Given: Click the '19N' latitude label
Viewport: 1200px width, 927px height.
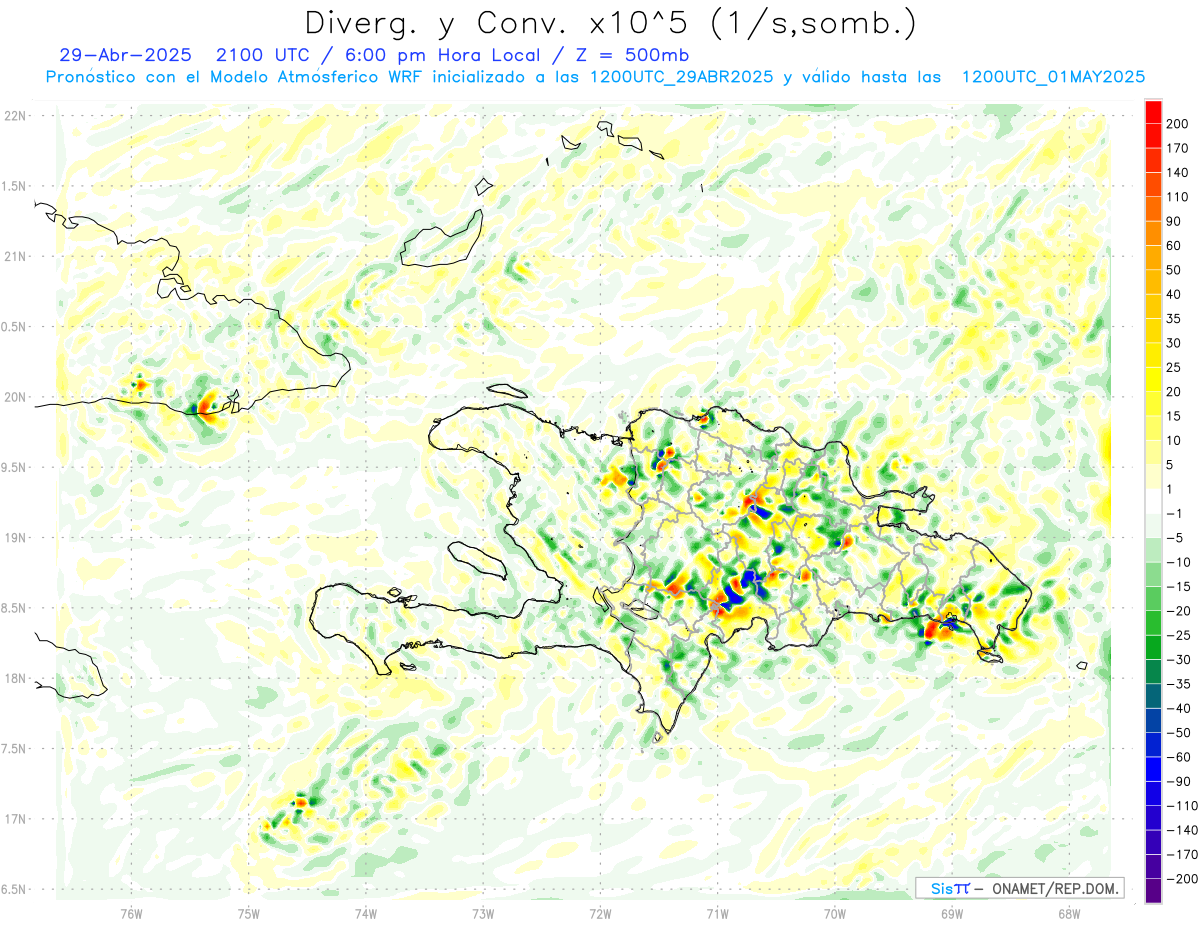Looking at the screenshot, I should pyautogui.click(x=15, y=538).
